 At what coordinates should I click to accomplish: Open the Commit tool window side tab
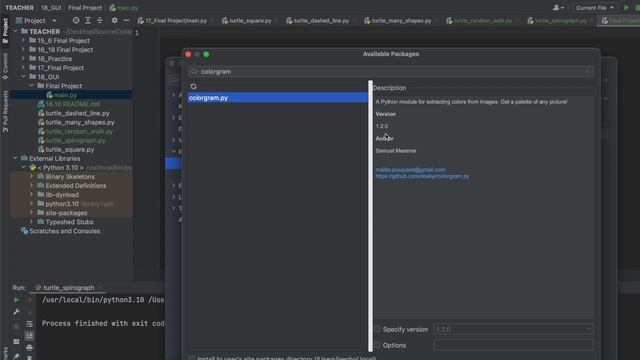tap(5, 66)
